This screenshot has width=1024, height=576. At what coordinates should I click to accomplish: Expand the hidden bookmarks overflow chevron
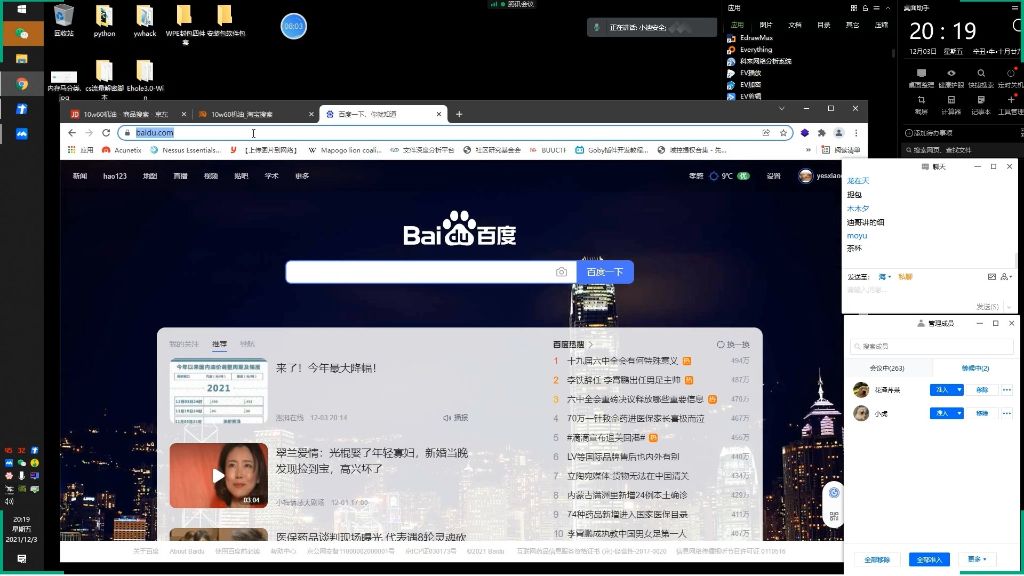tap(808, 150)
